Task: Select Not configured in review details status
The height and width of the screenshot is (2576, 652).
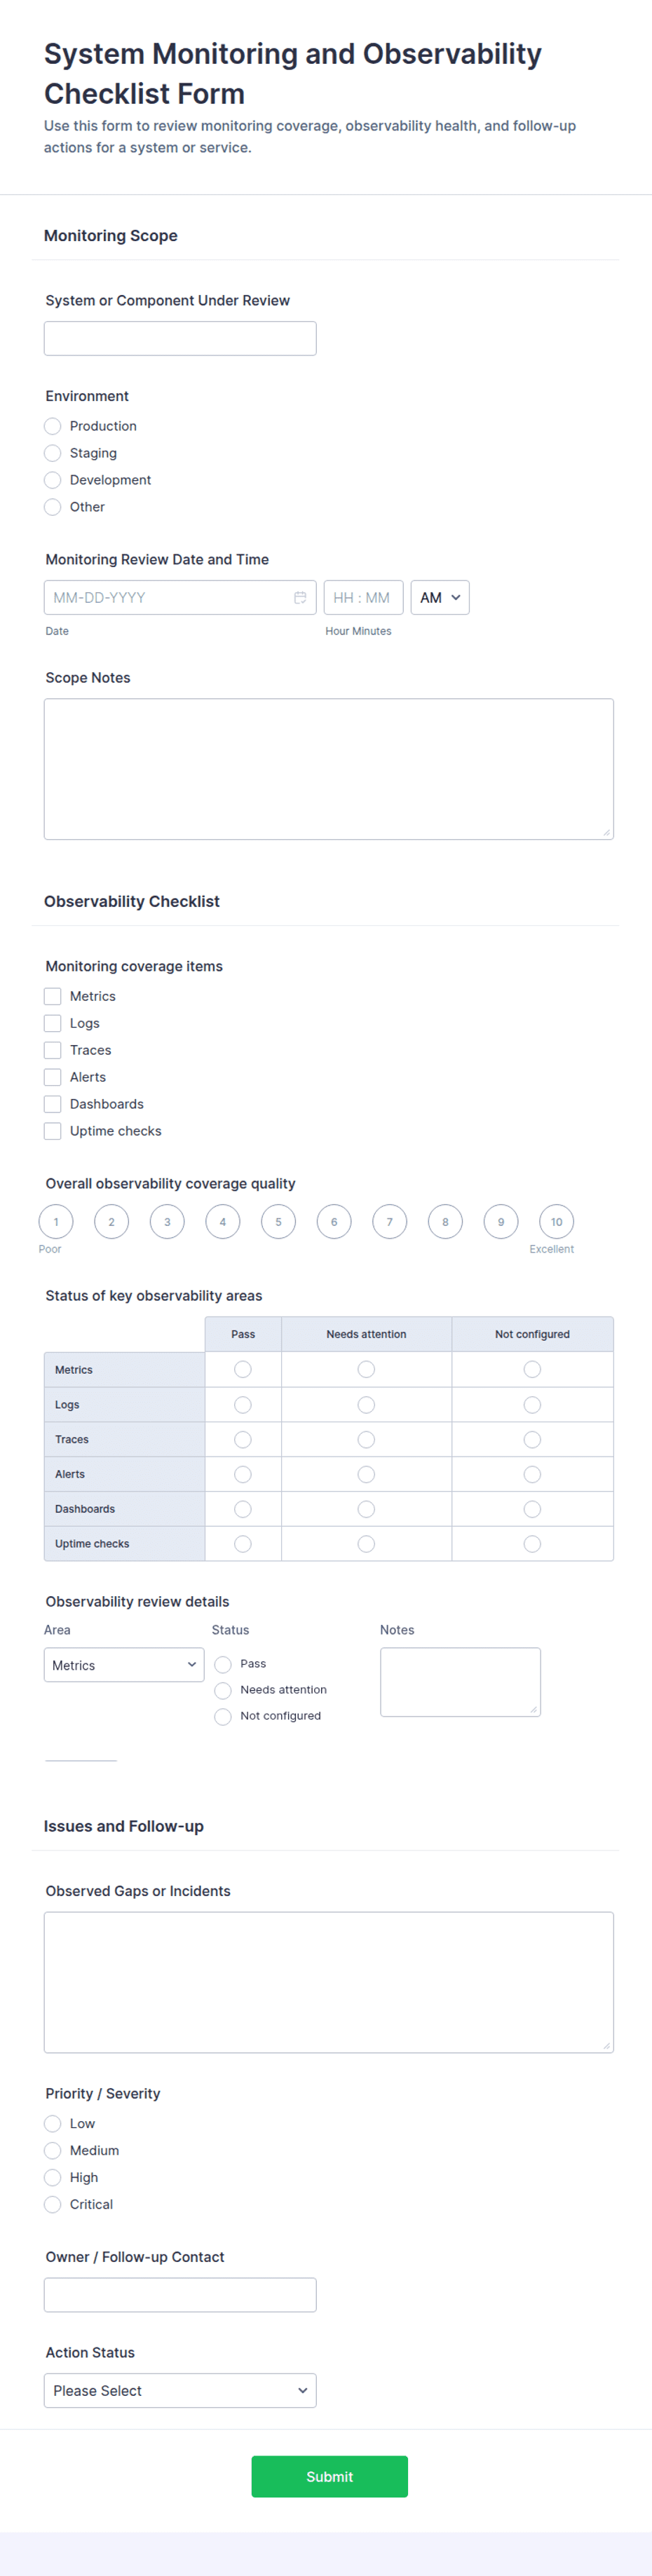Action: click(223, 1716)
